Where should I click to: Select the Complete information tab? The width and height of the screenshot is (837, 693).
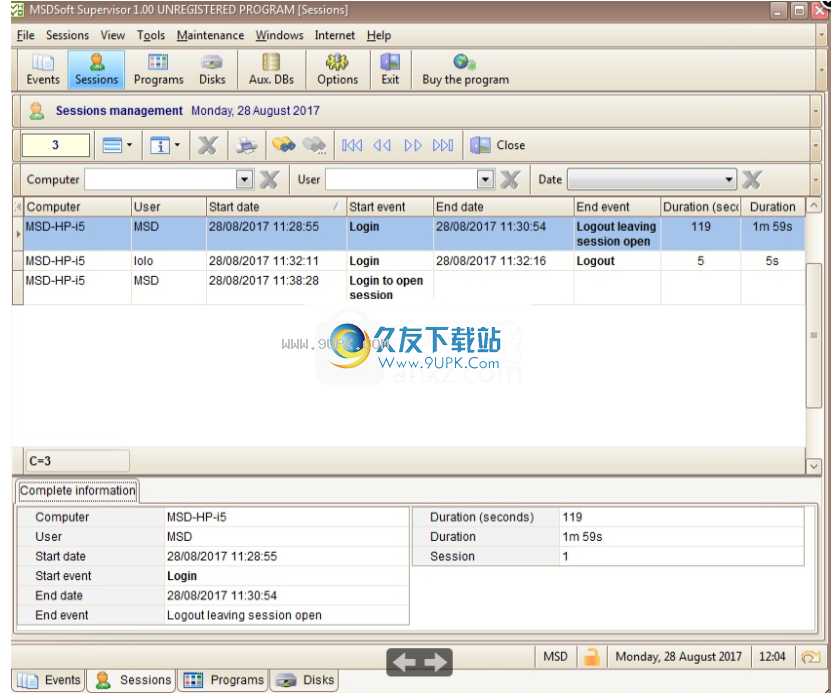click(x=78, y=491)
